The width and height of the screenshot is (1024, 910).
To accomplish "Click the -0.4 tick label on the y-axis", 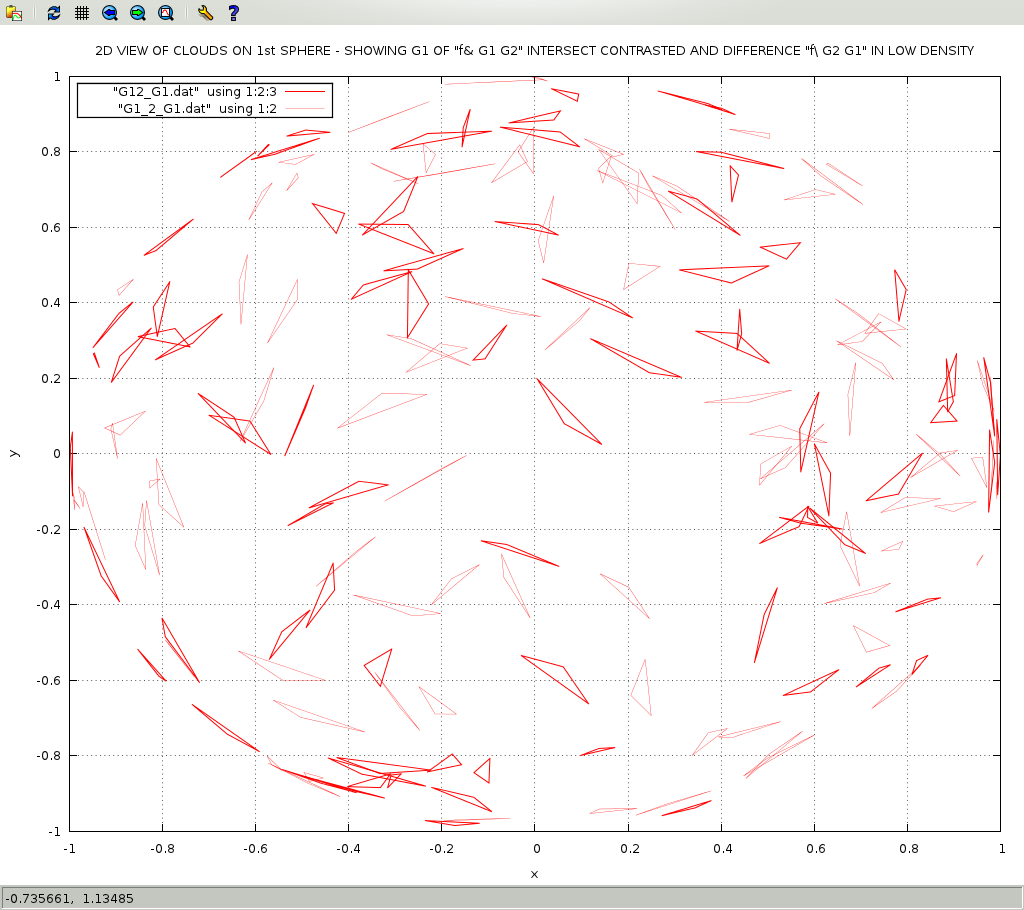I will [48, 605].
